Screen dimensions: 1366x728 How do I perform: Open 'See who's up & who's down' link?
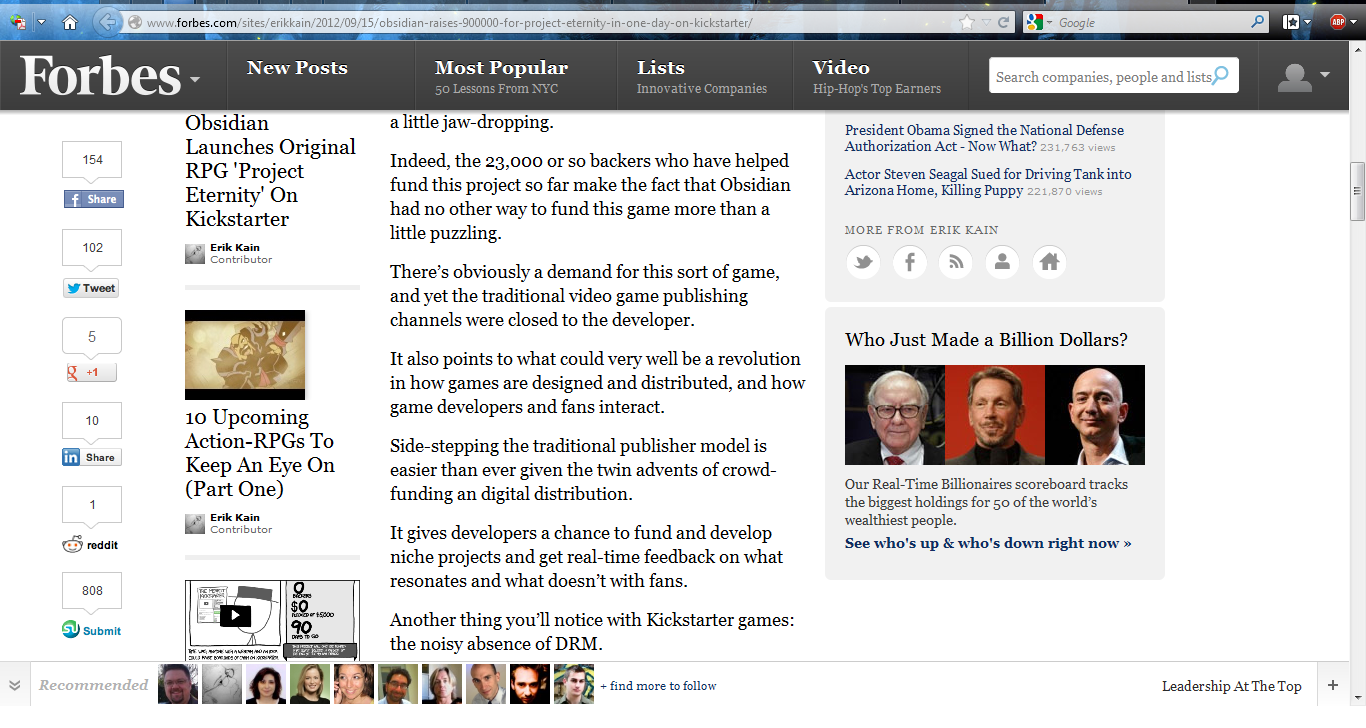tap(988, 543)
